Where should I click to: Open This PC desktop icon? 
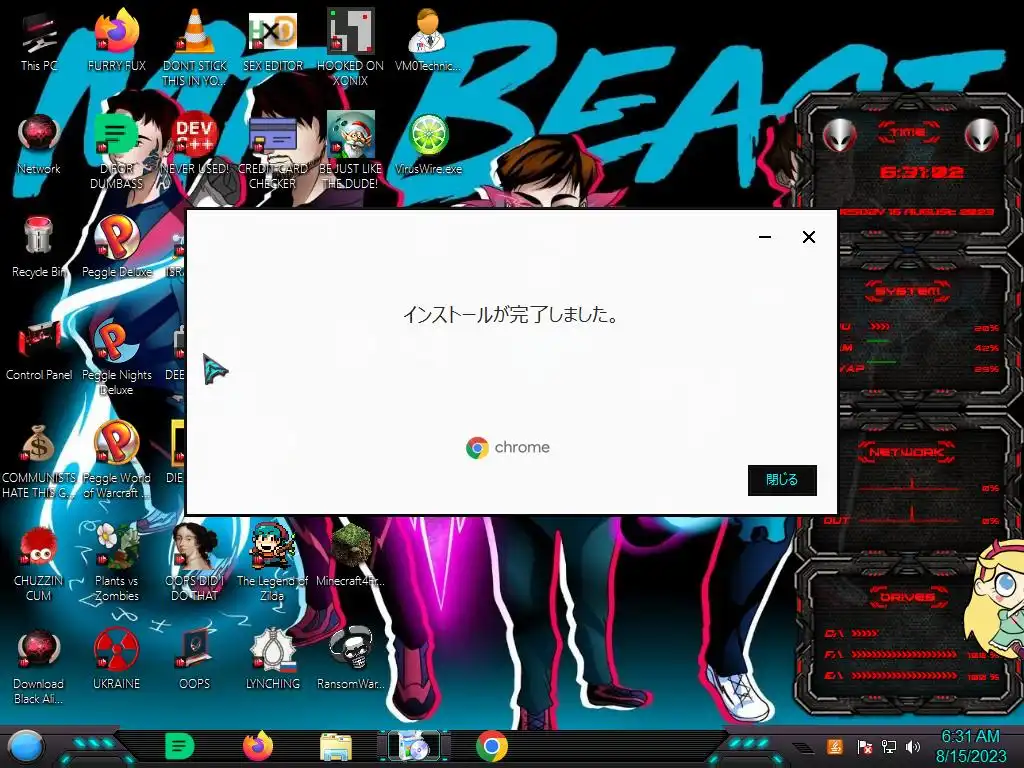[x=39, y=42]
